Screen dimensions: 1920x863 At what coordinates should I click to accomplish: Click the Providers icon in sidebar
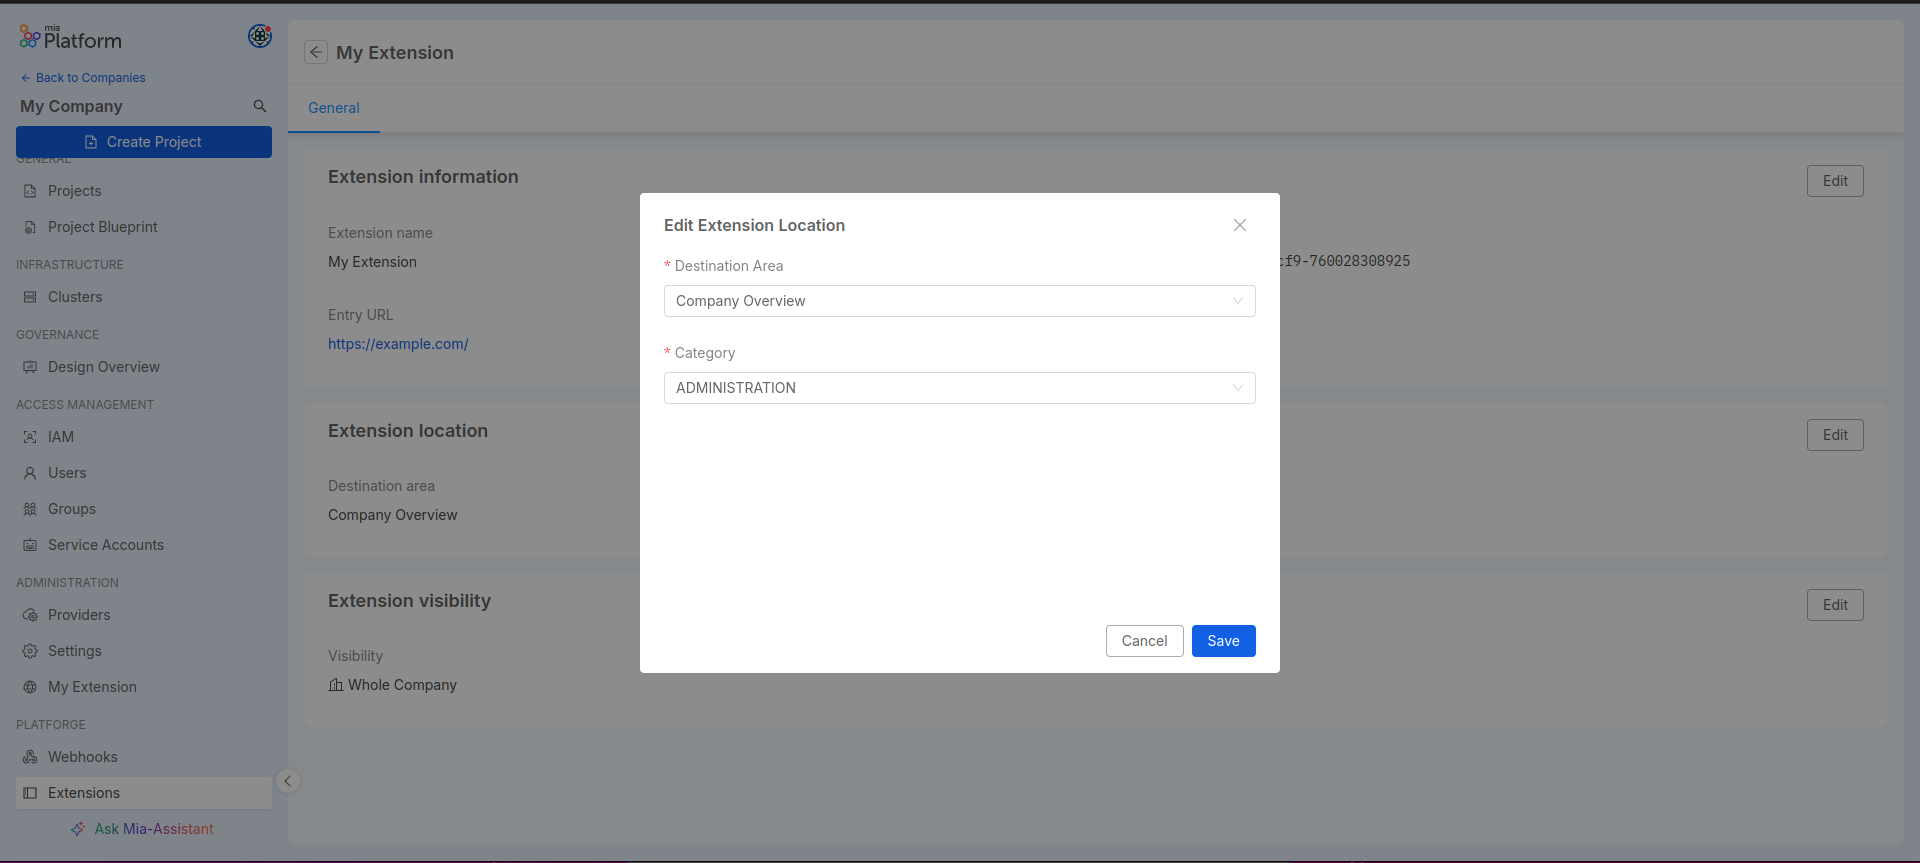(x=30, y=615)
